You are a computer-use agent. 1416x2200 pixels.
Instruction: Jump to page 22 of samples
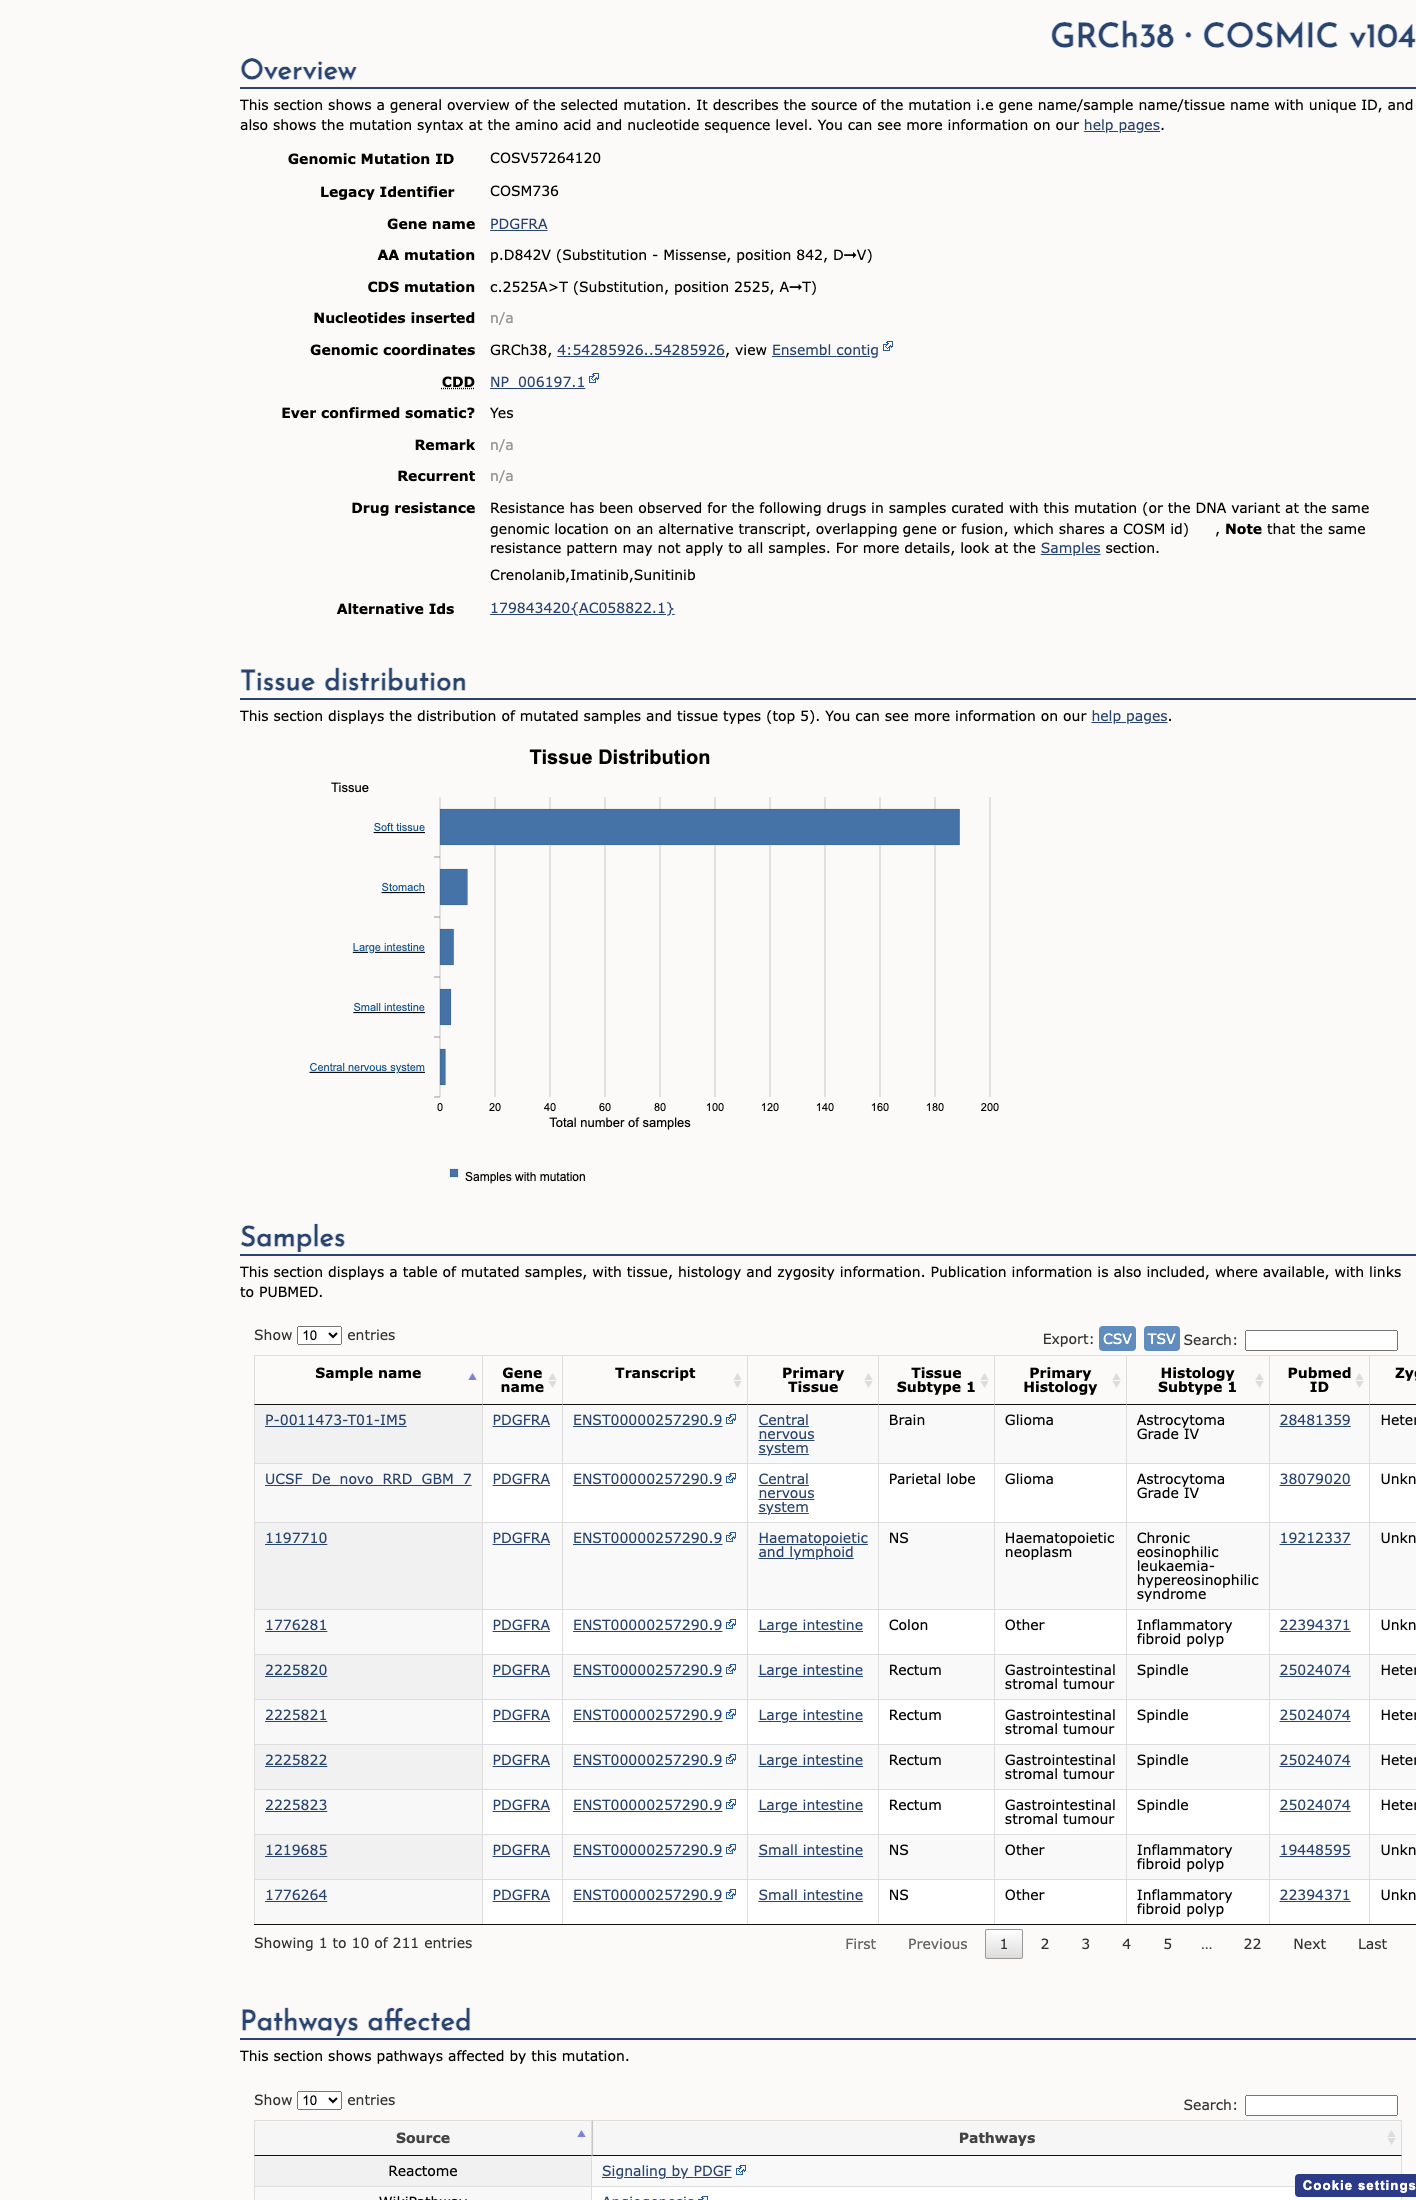click(1252, 1944)
